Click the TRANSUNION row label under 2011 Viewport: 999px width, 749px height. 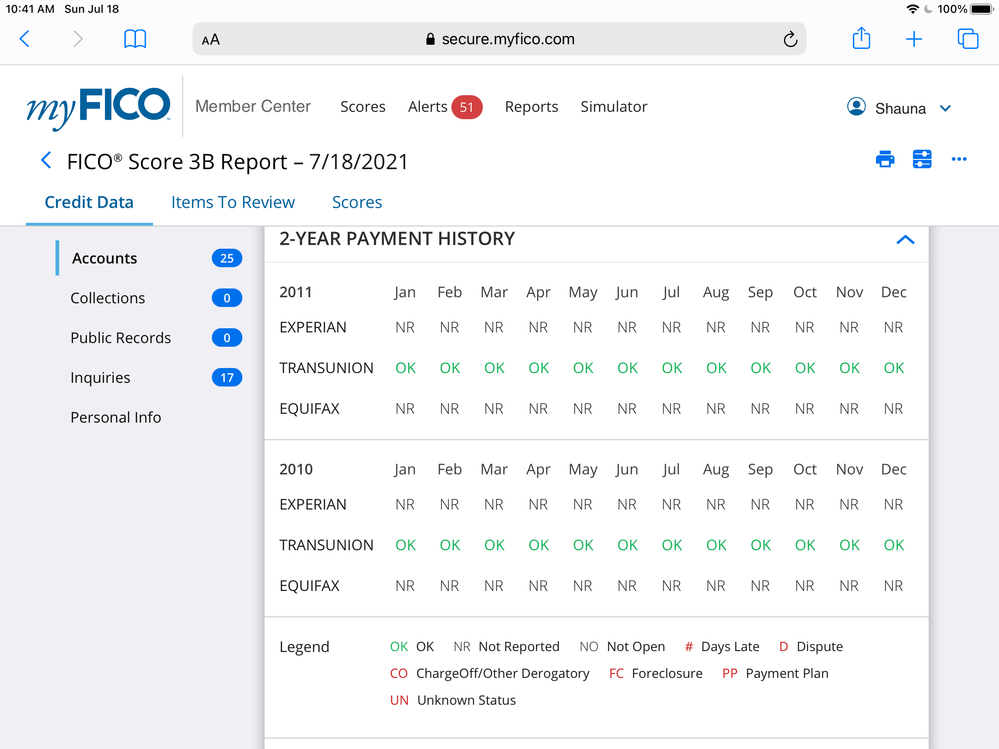(x=326, y=368)
